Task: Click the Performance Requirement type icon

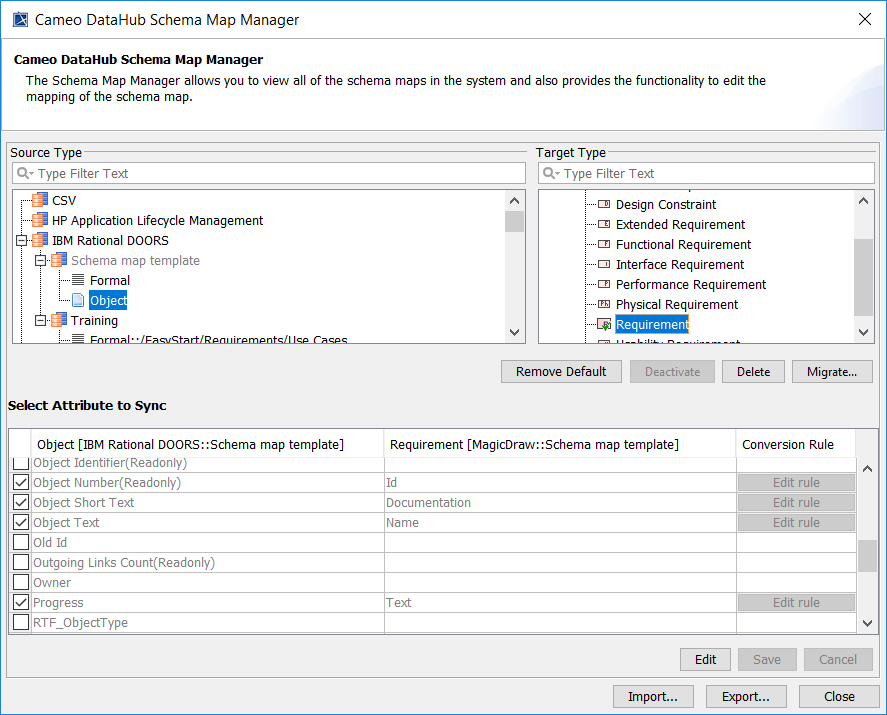Action: pyautogui.click(x=604, y=285)
